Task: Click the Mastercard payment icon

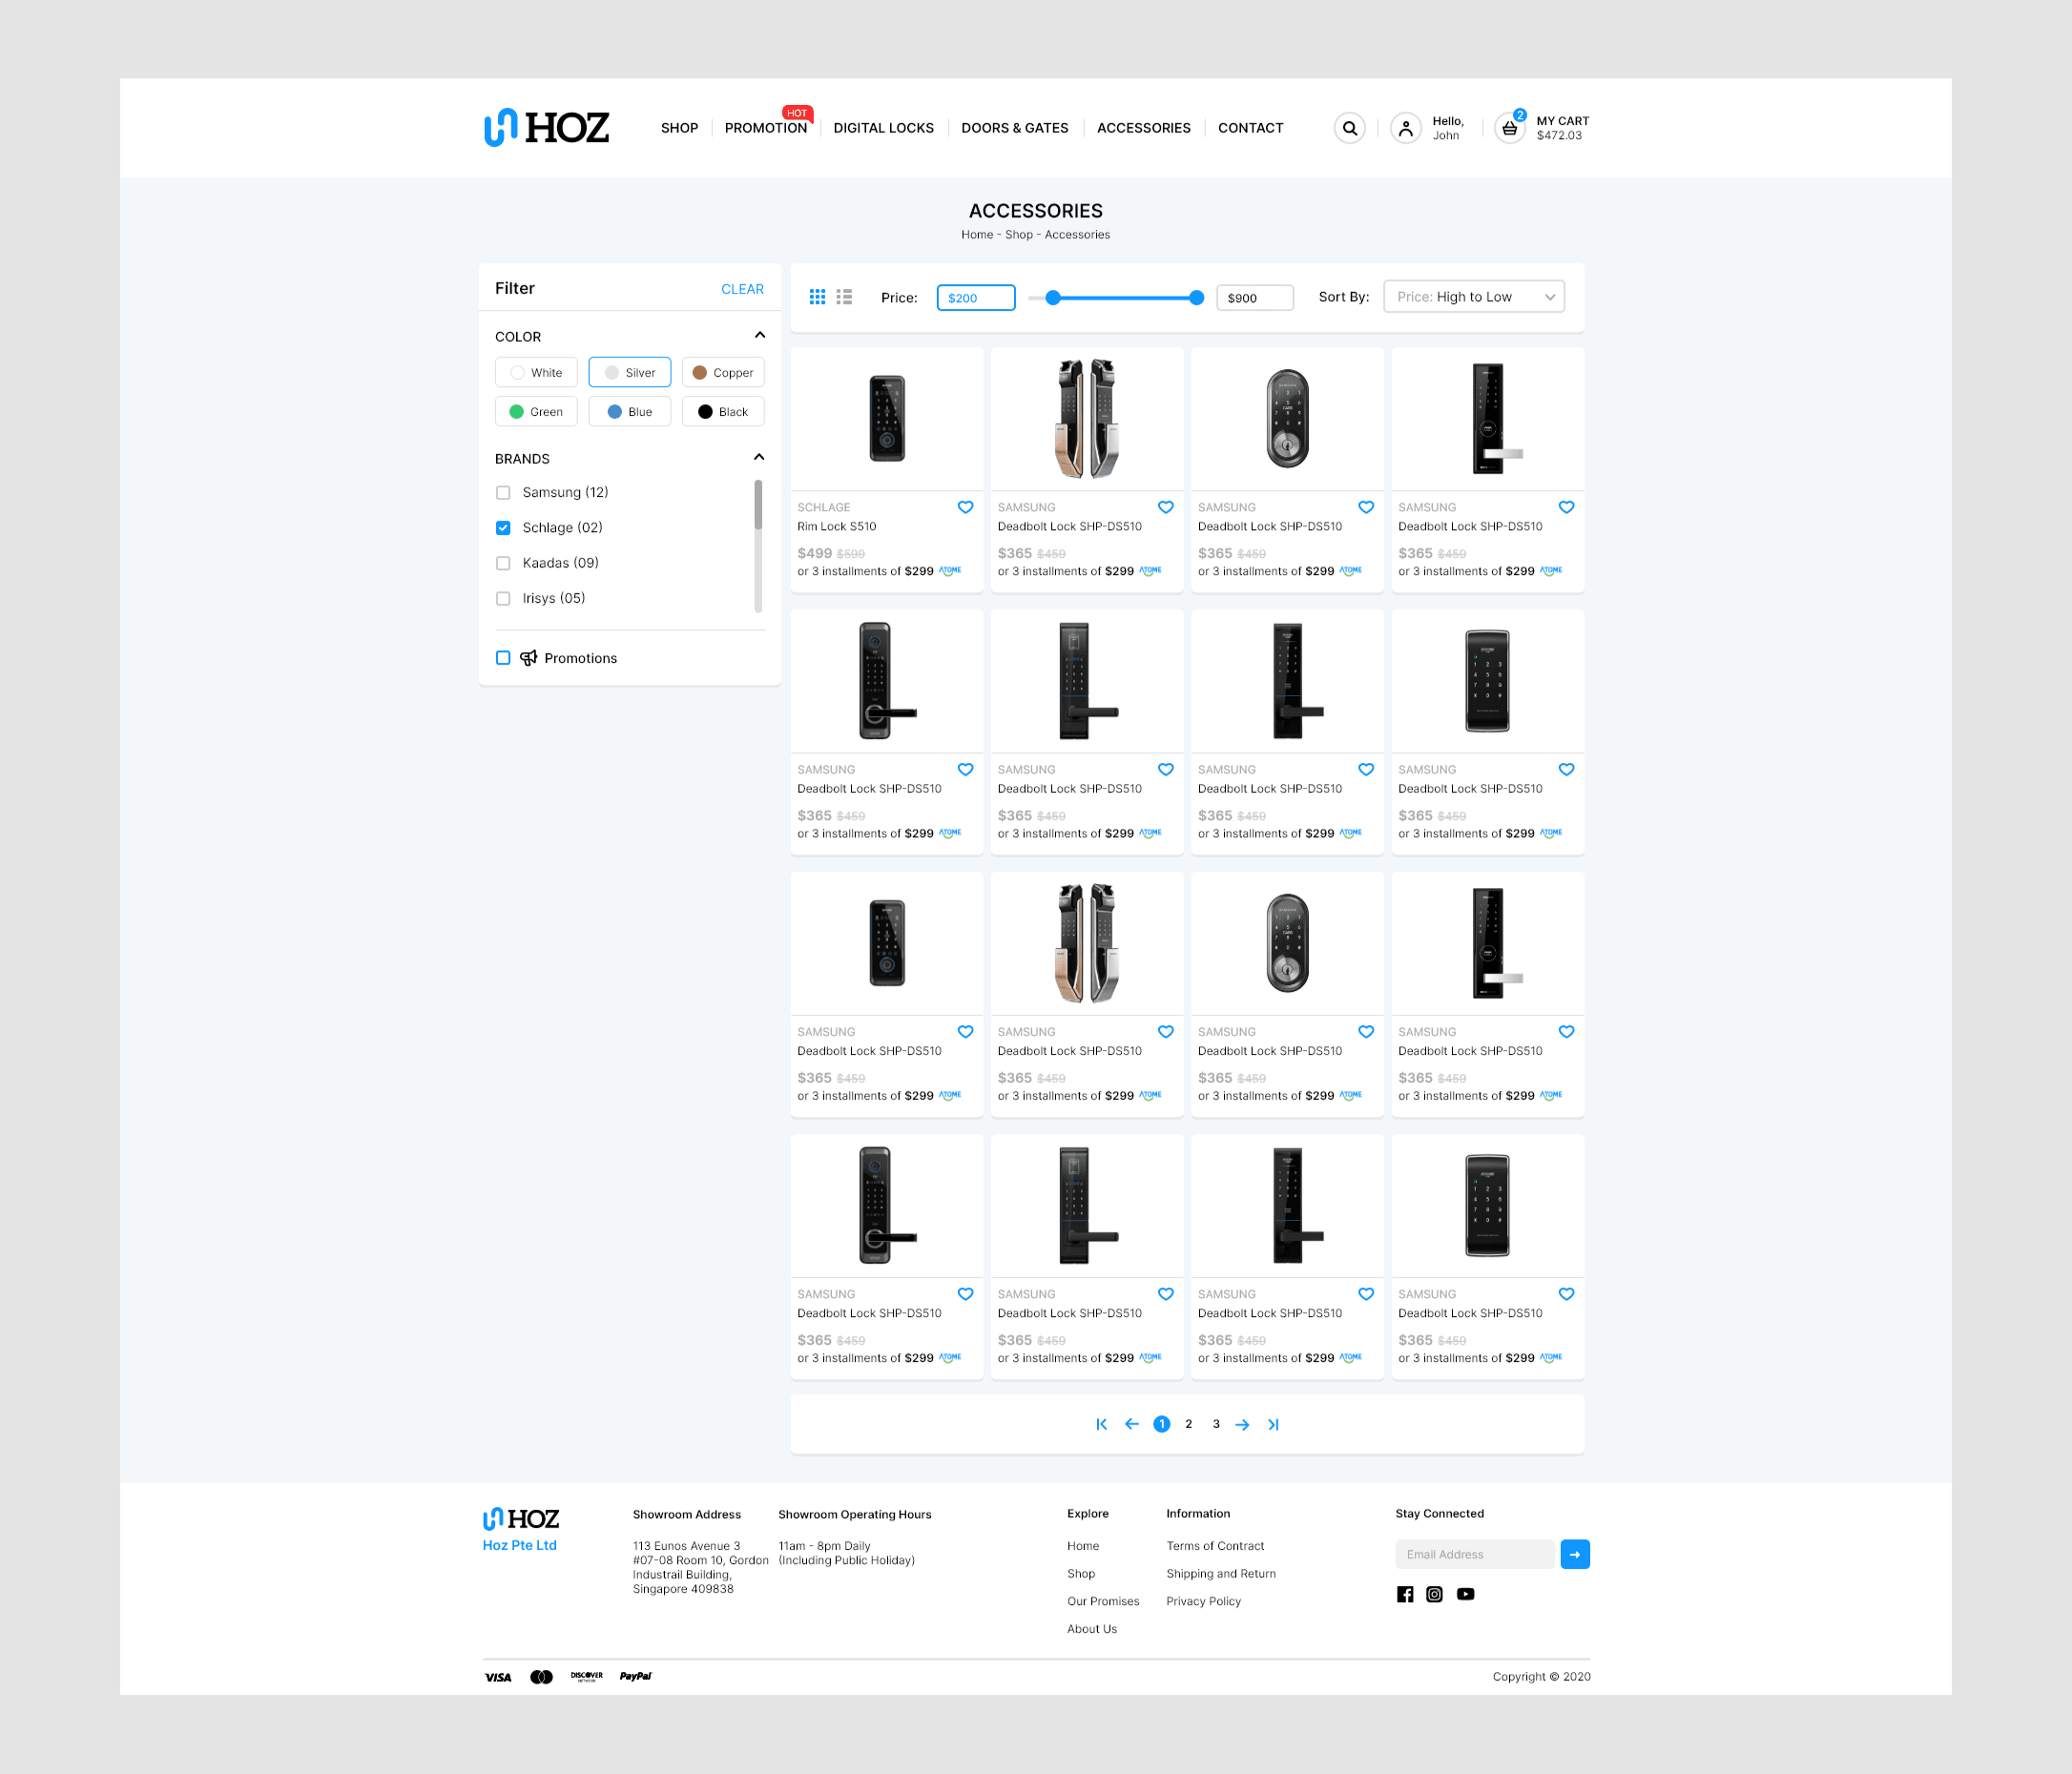Action: click(x=541, y=1677)
